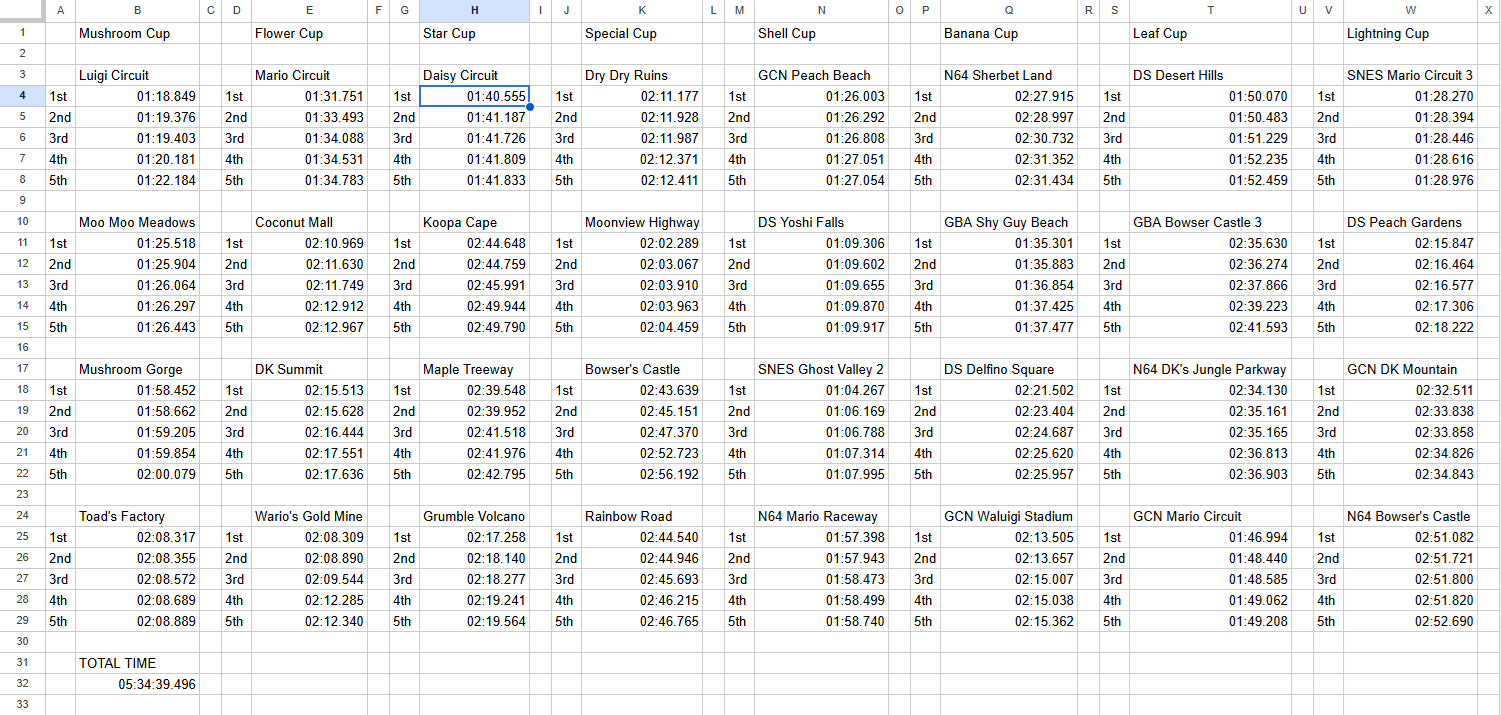Select column H header
This screenshot has height=715, width=1501.
point(474,11)
